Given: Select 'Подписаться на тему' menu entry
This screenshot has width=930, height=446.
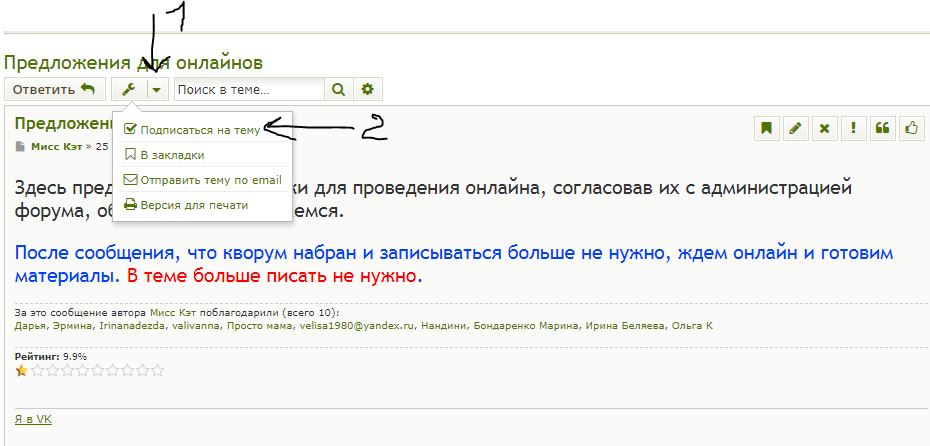Looking at the screenshot, I should pyautogui.click(x=200, y=130).
